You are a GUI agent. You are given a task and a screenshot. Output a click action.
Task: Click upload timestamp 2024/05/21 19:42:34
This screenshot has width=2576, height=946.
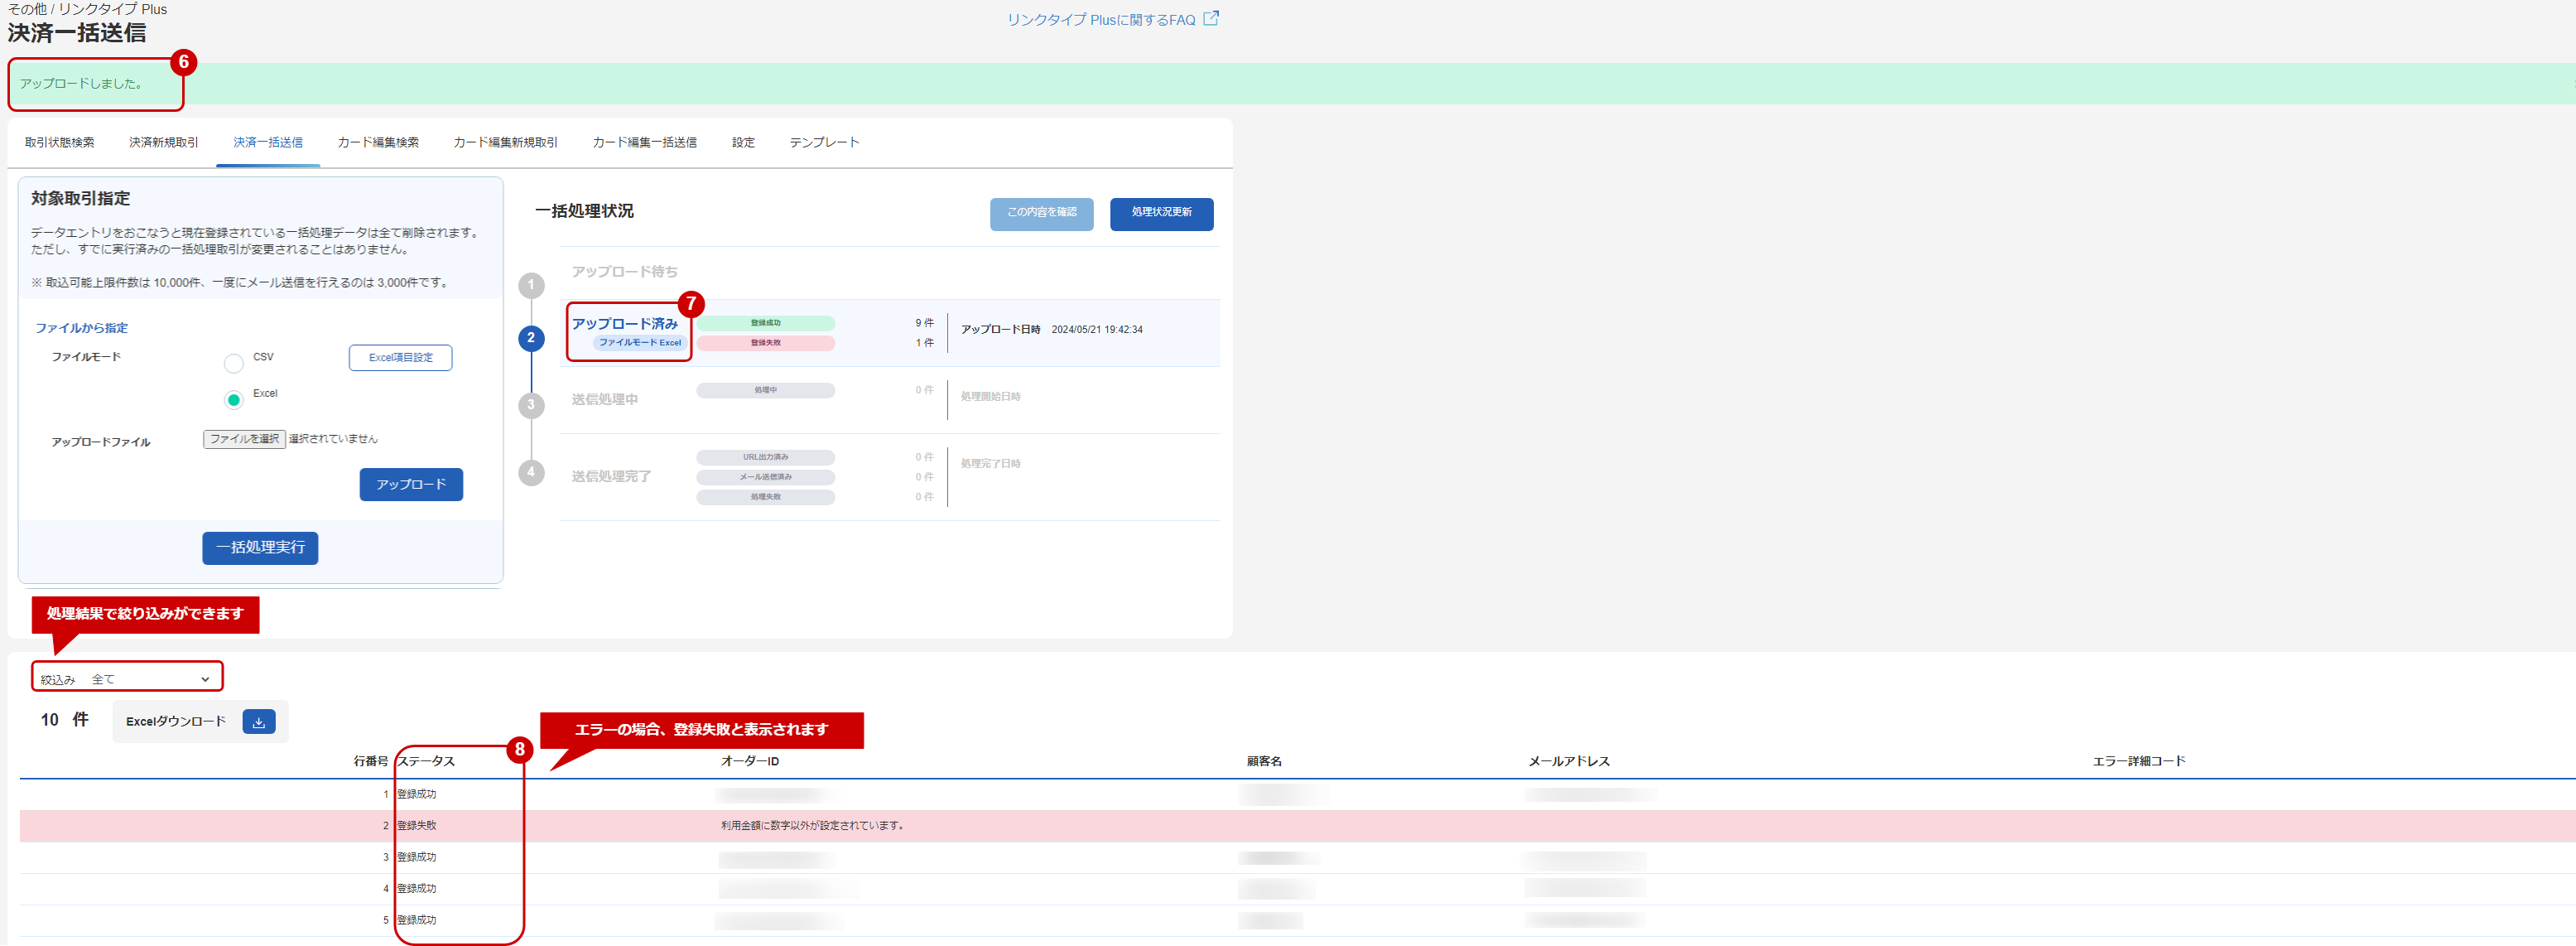pyautogui.click(x=1097, y=330)
